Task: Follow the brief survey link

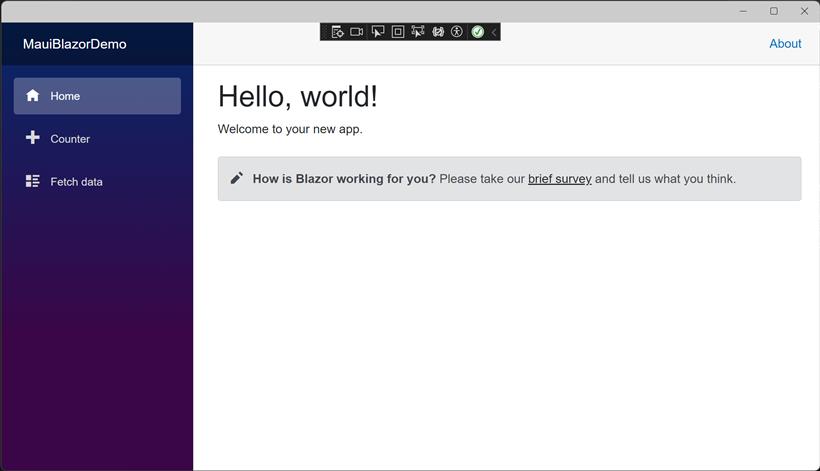Action: tap(560, 179)
